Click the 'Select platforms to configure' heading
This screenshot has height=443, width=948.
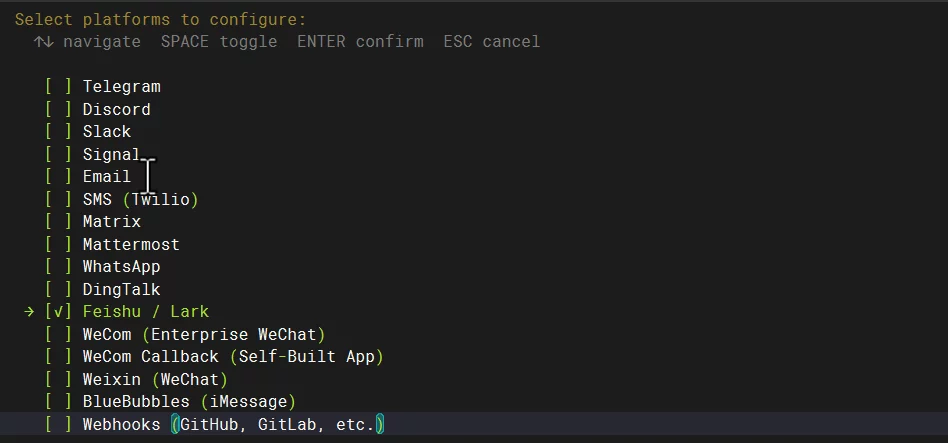[160, 19]
